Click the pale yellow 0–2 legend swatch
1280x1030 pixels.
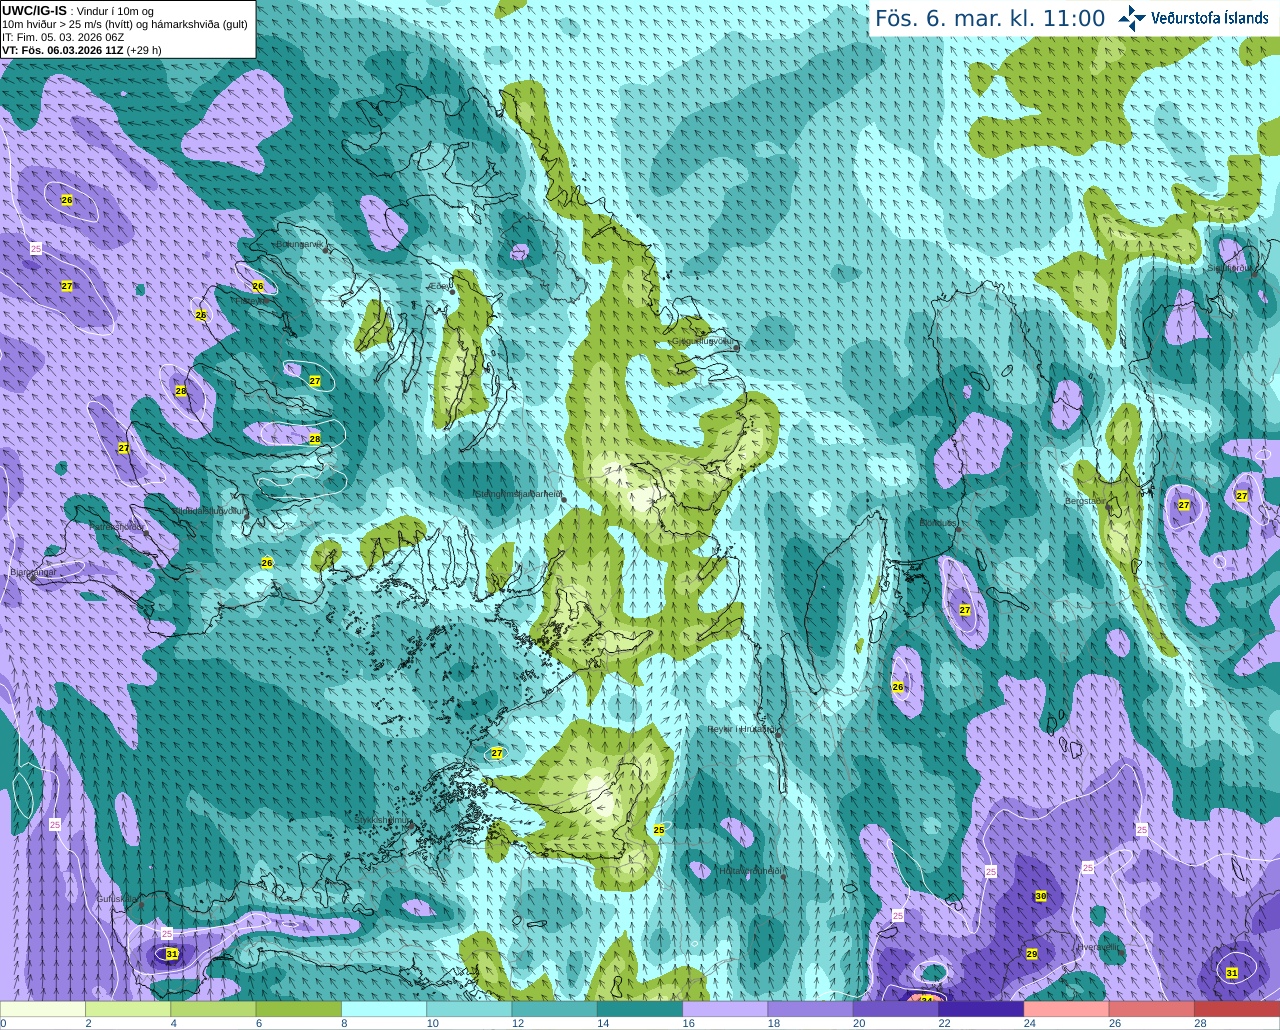(x=43, y=1009)
